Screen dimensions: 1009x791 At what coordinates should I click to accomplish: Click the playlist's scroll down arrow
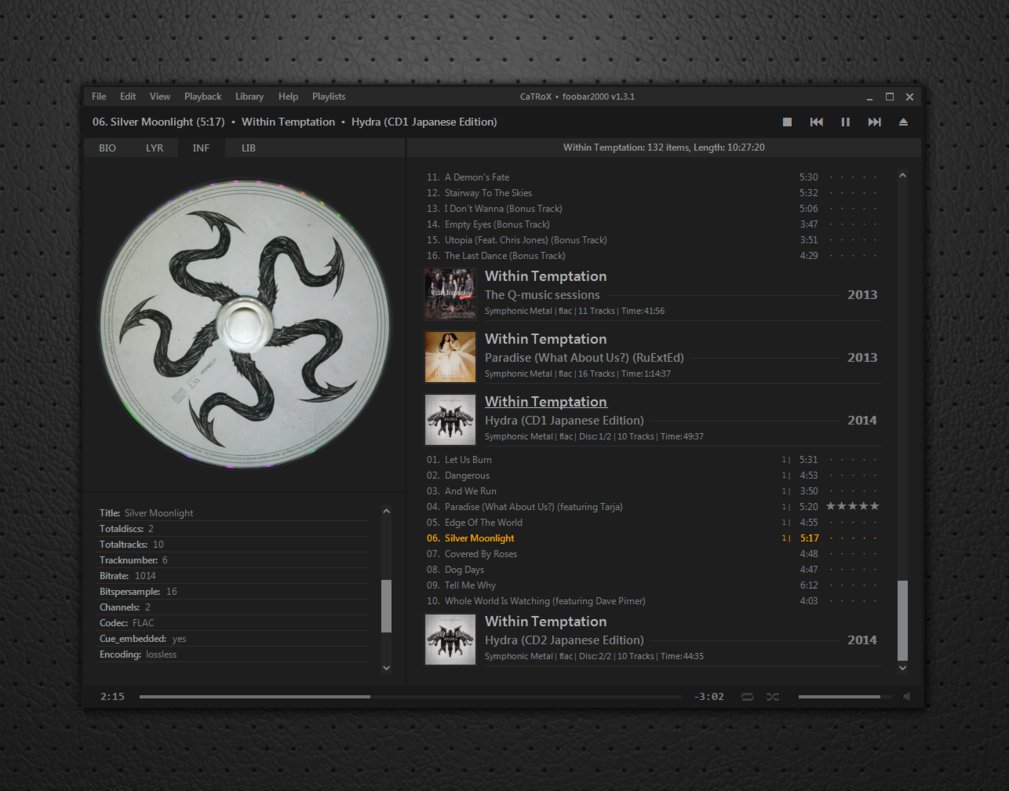pos(902,667)
